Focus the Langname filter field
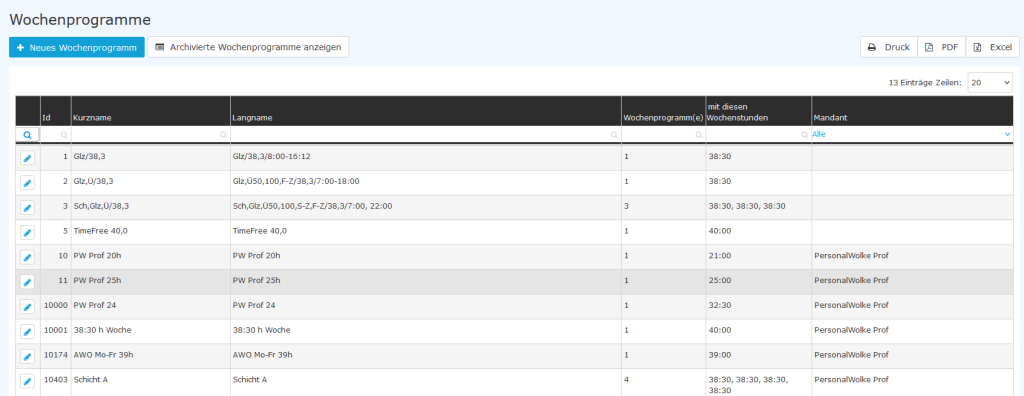The height and width of the screenshot is (396, 1024). pyautogui.click(x=426, y=134)
